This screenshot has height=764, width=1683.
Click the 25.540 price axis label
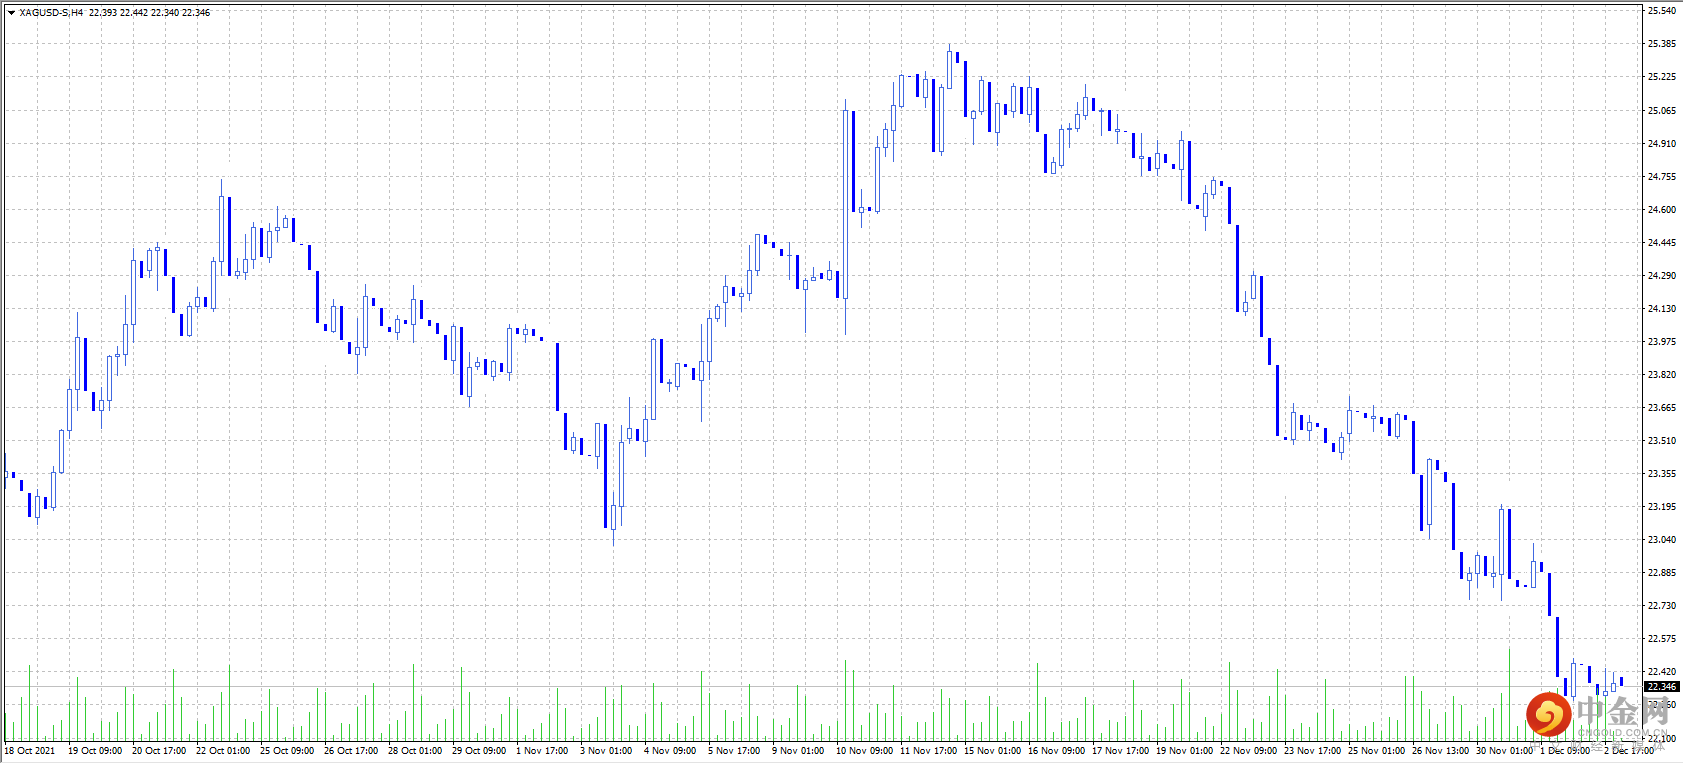1661,11
